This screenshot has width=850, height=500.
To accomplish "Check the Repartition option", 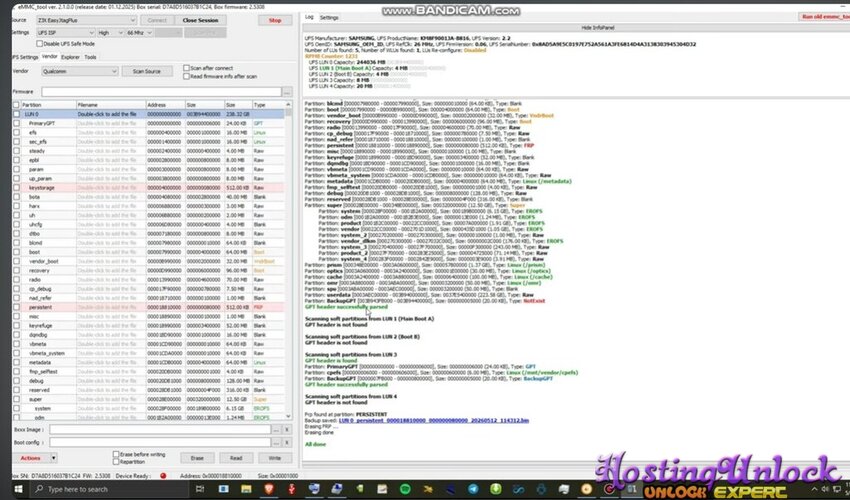I will [x=116, y=461].
